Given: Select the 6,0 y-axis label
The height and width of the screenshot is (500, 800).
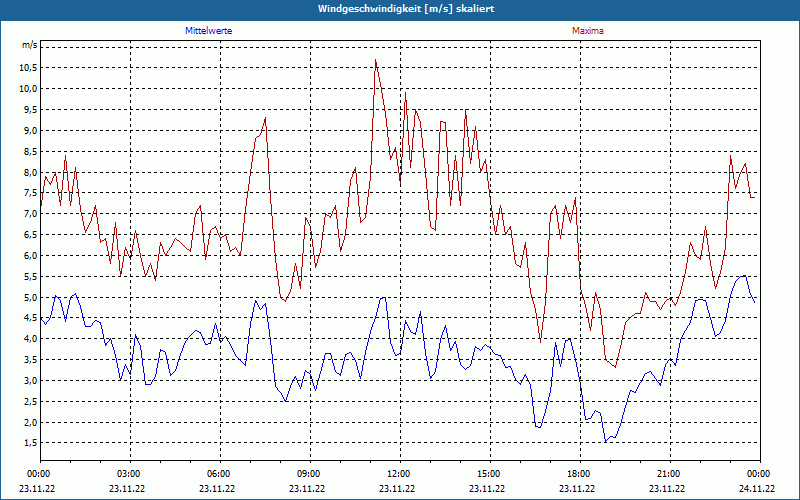Looking at the screenshot, I should (30, 256).
